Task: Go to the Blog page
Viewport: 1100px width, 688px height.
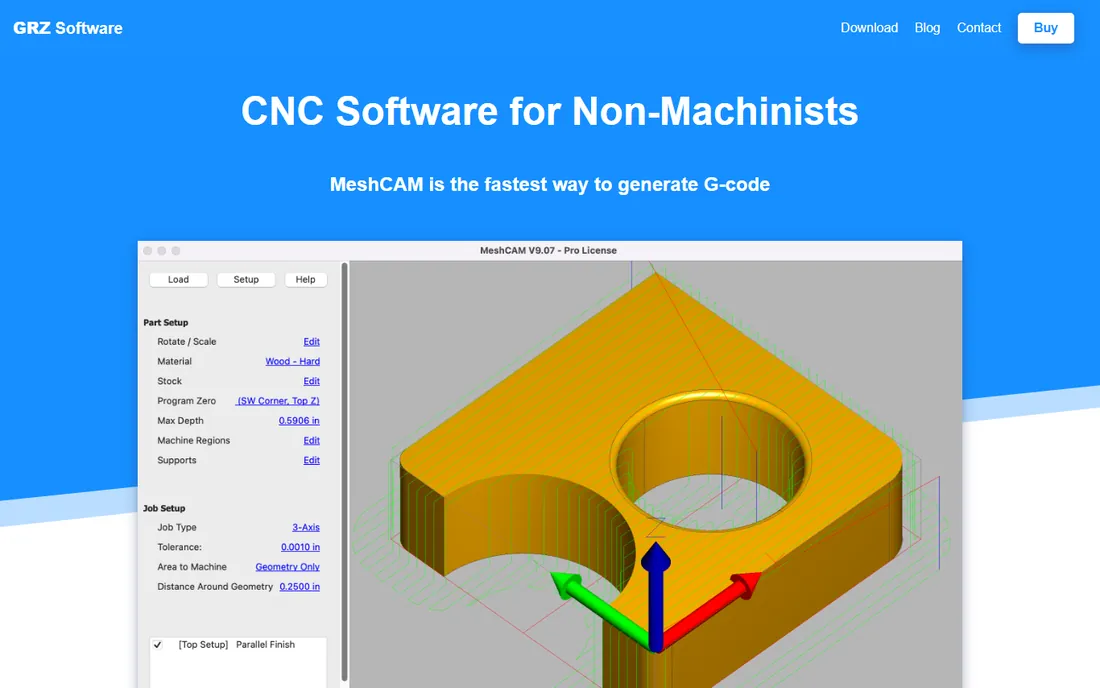Action: (927, 28)
